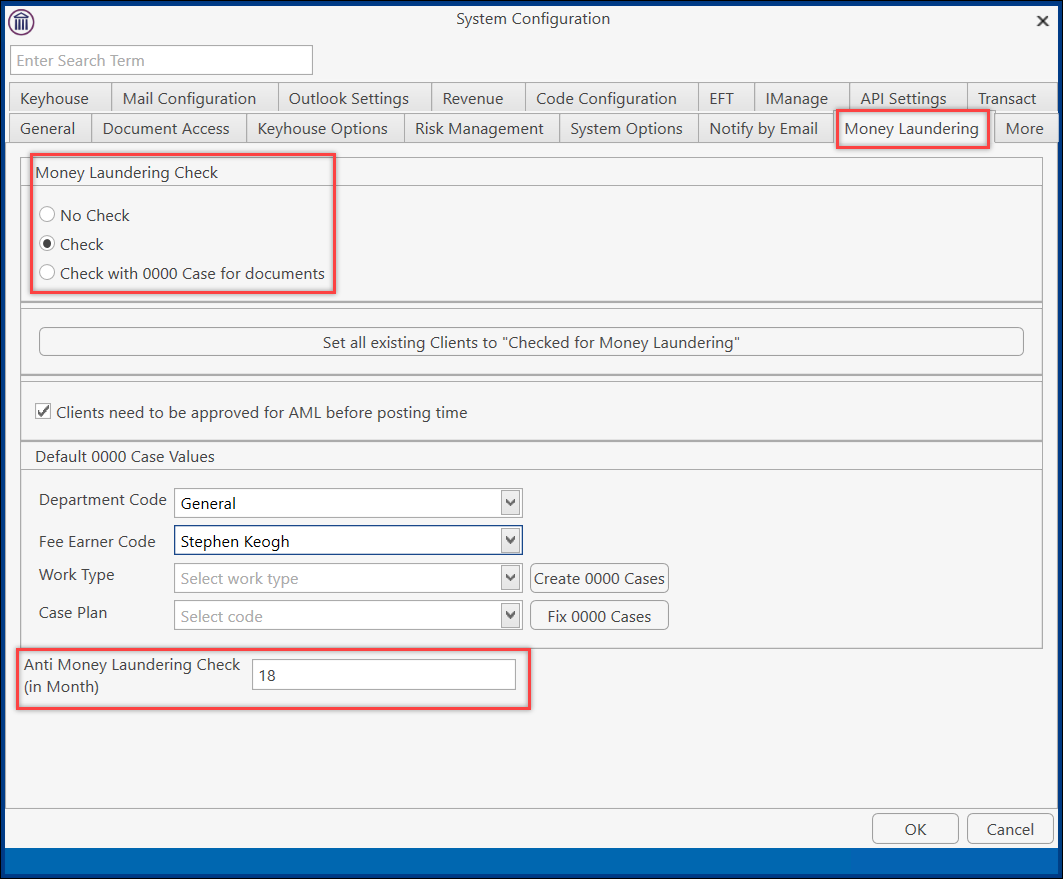1063x879 pixels.
Task: Open the Fee Earner Code dropdown
Action: click(510, 541)
